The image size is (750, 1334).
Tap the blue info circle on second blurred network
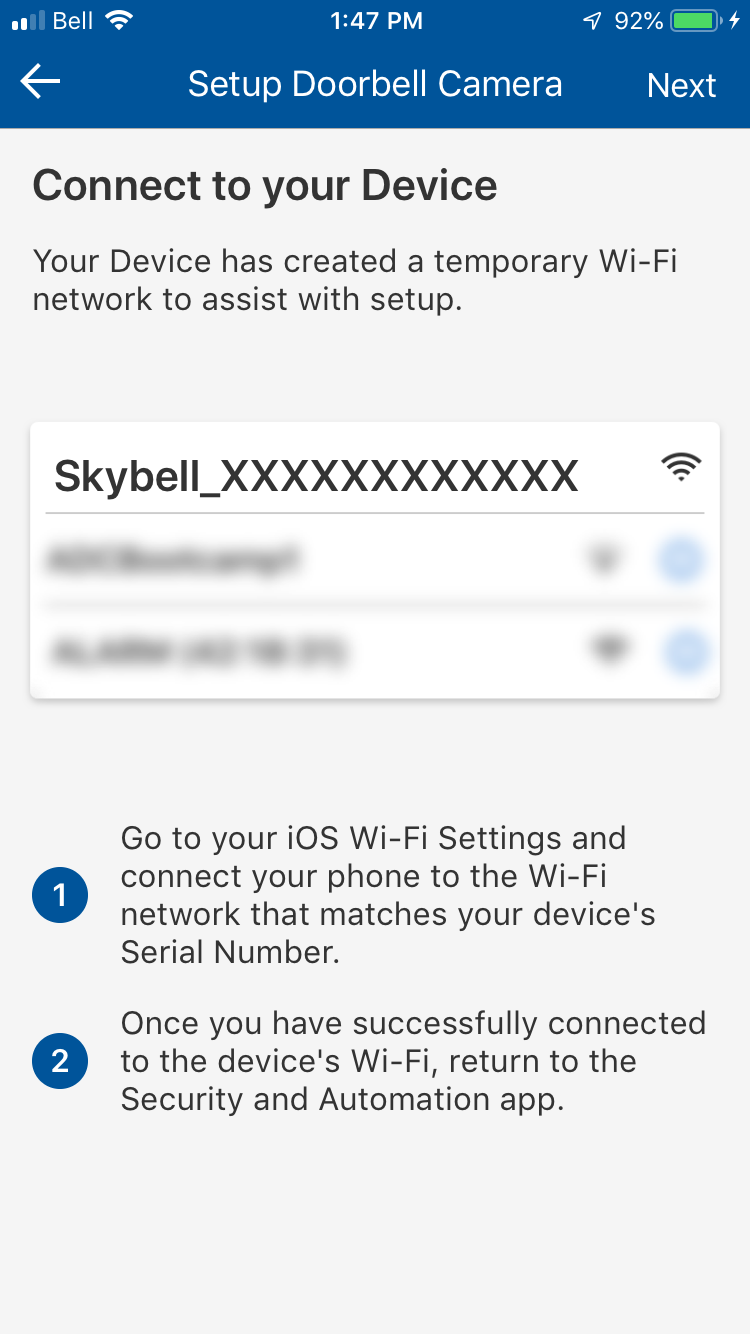pos(685,653)
